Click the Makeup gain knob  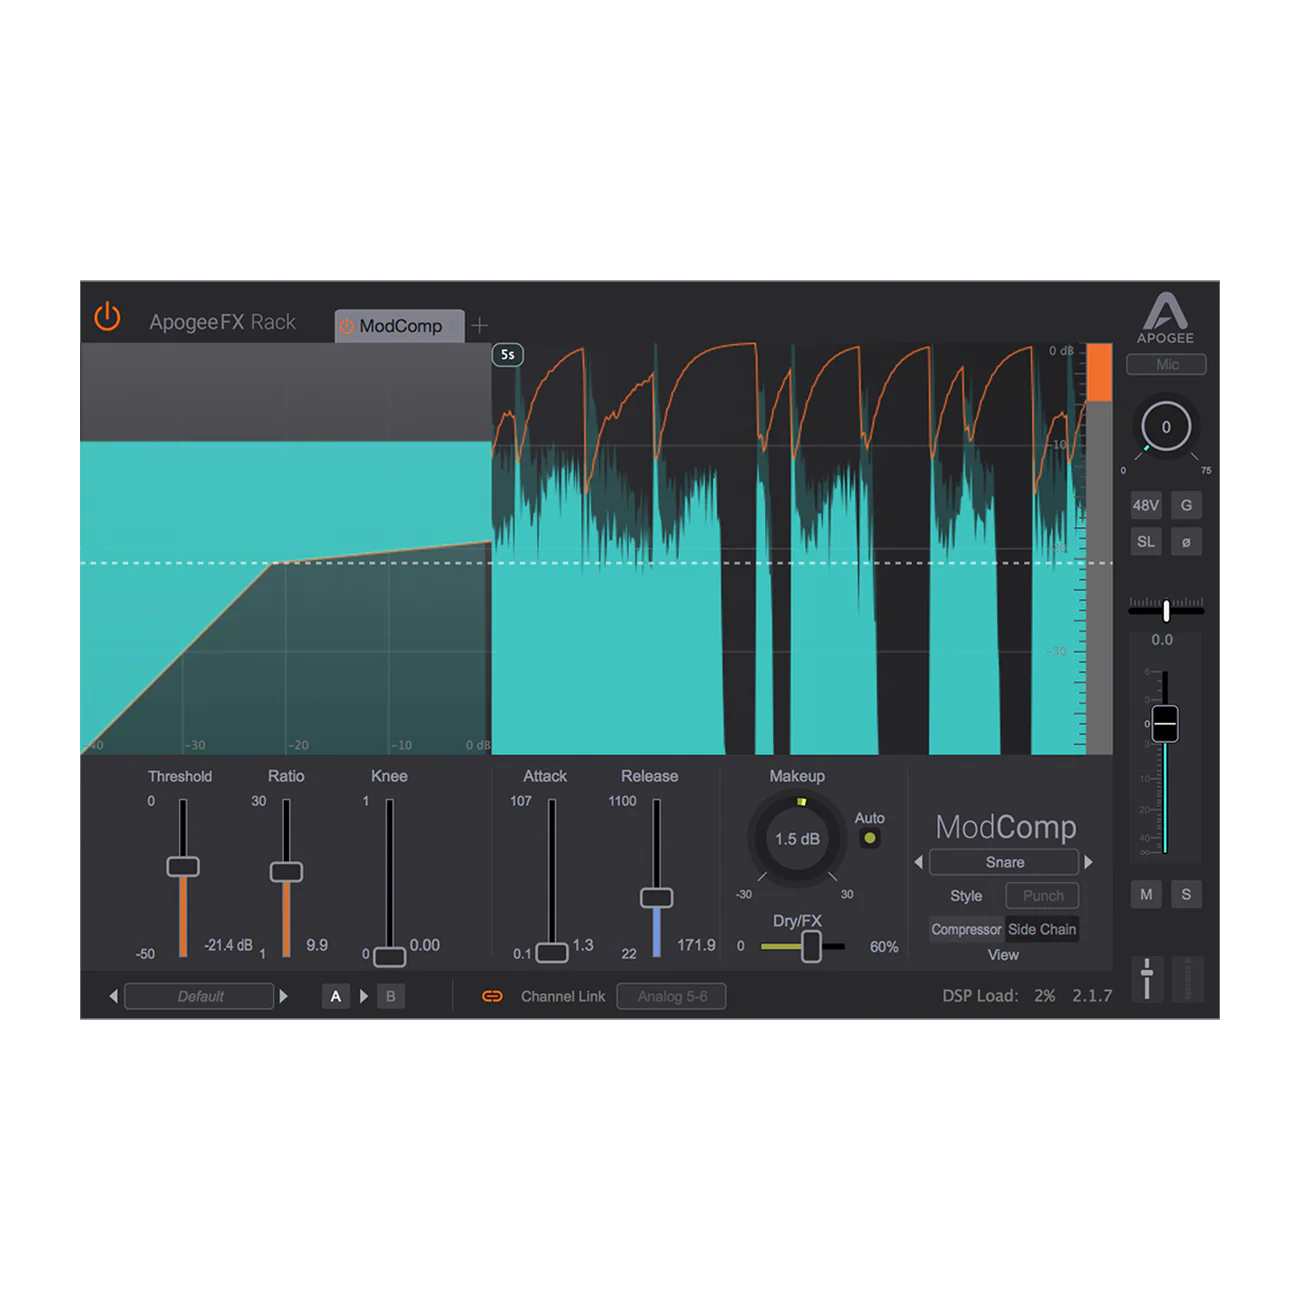(797, 839)
